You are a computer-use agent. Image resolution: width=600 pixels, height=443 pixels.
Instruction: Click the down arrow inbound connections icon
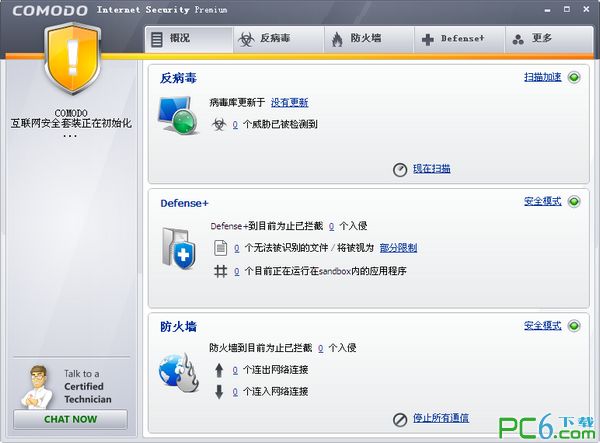(219, 392)
